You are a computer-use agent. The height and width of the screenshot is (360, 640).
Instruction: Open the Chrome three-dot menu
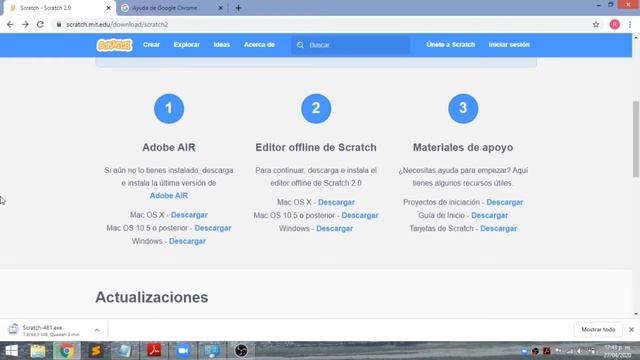point(630,24)
